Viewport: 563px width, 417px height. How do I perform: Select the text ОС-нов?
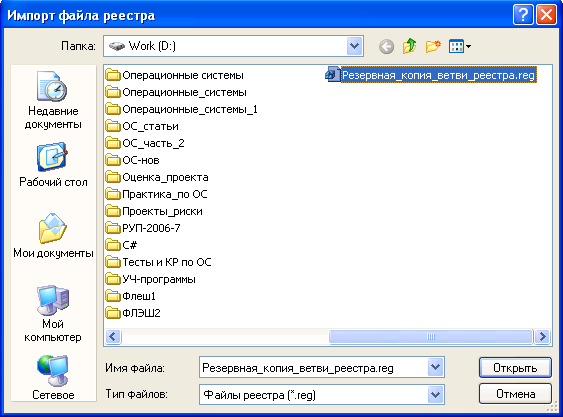(x=141, y=160)
